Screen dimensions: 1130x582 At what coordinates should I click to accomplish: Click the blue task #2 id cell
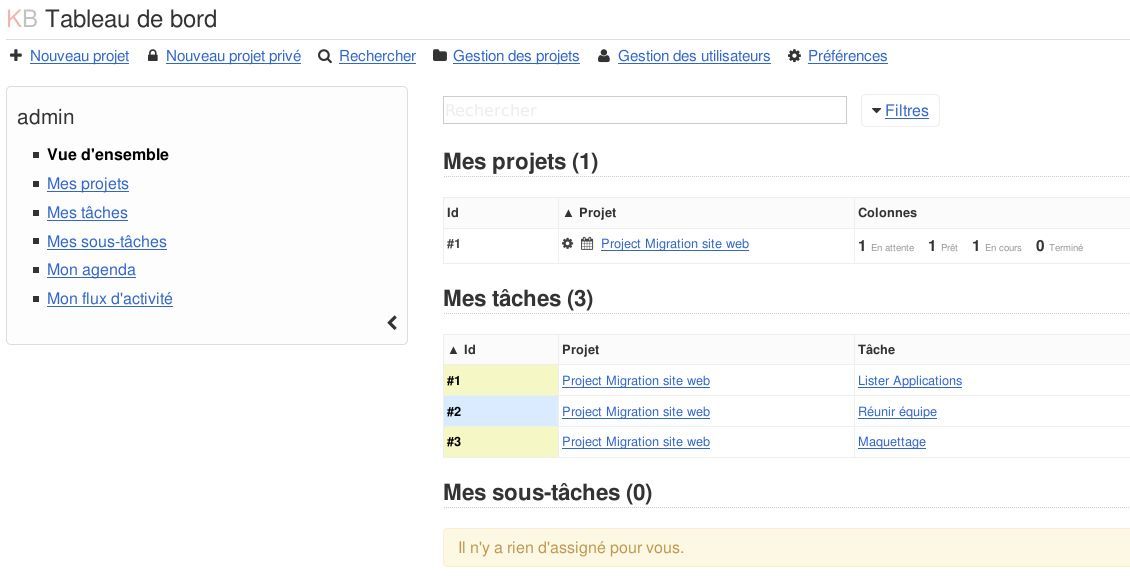(x=500, y=412)
